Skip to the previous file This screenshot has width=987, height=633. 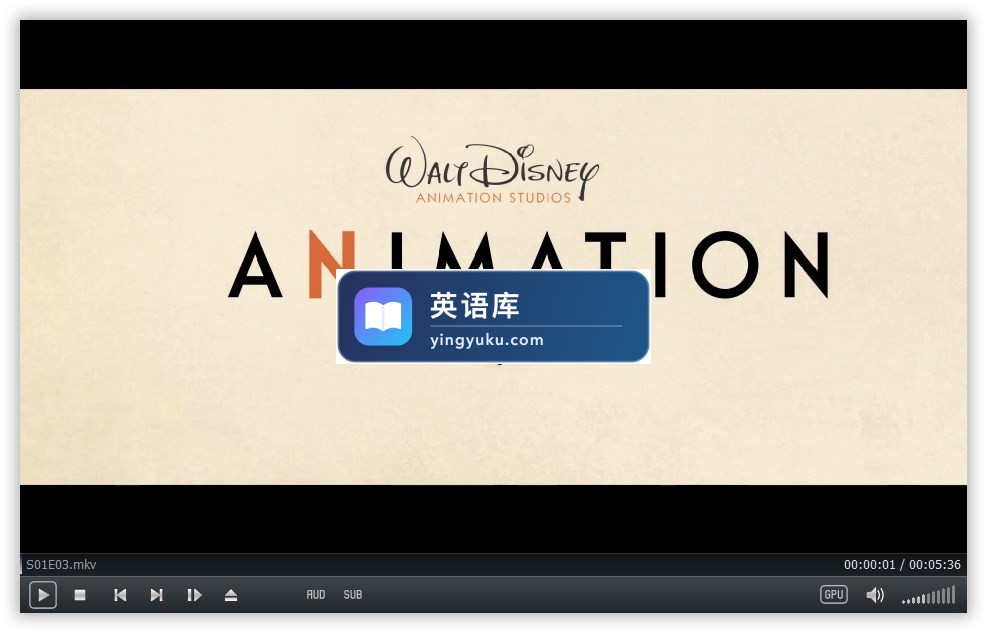coord(120,595)
